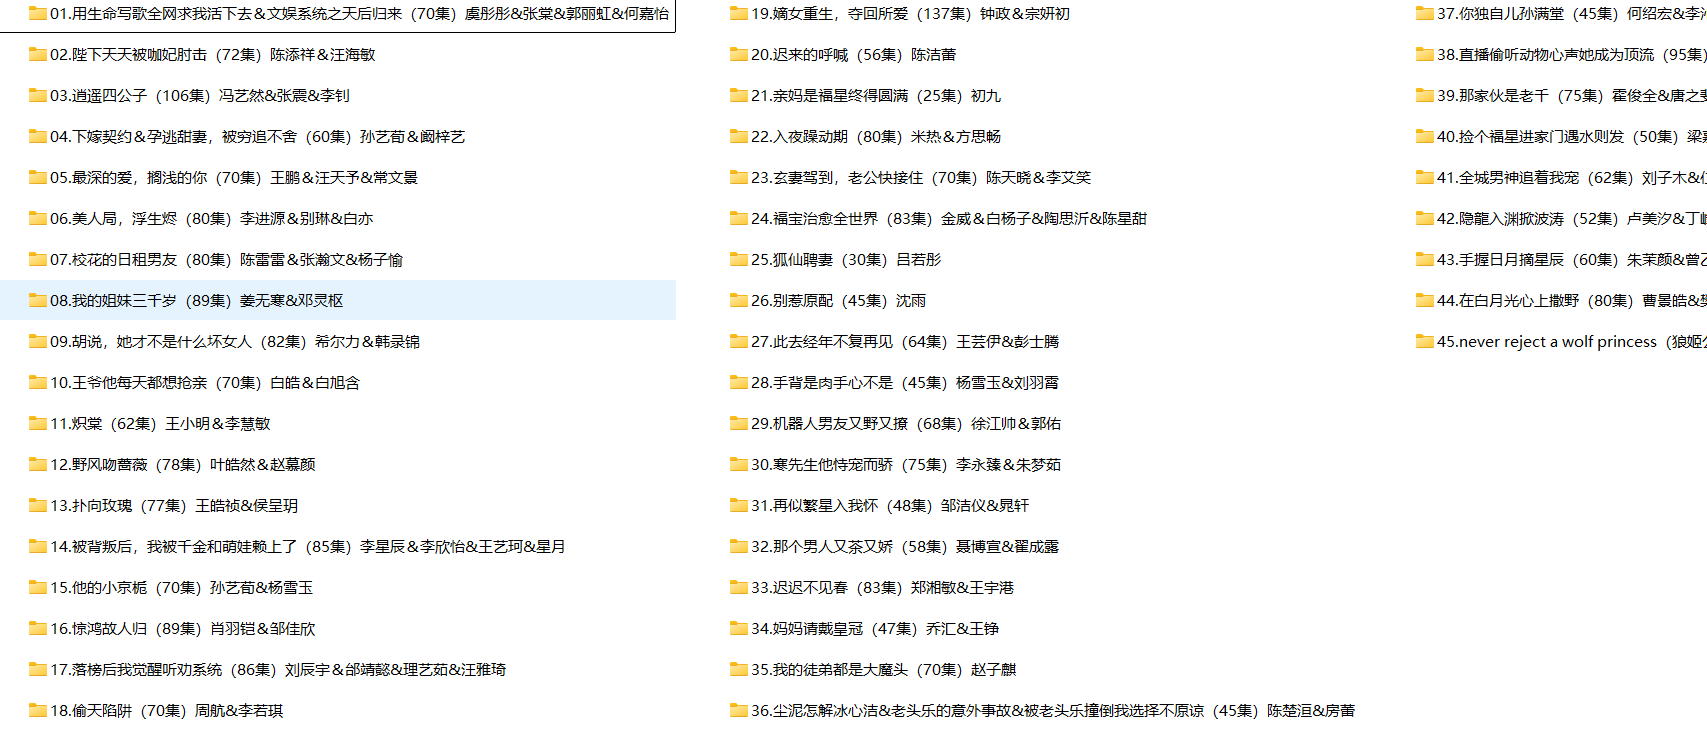Select the folder name 18.偷天陷阱

pyautogui.click(x=91, y=710)
